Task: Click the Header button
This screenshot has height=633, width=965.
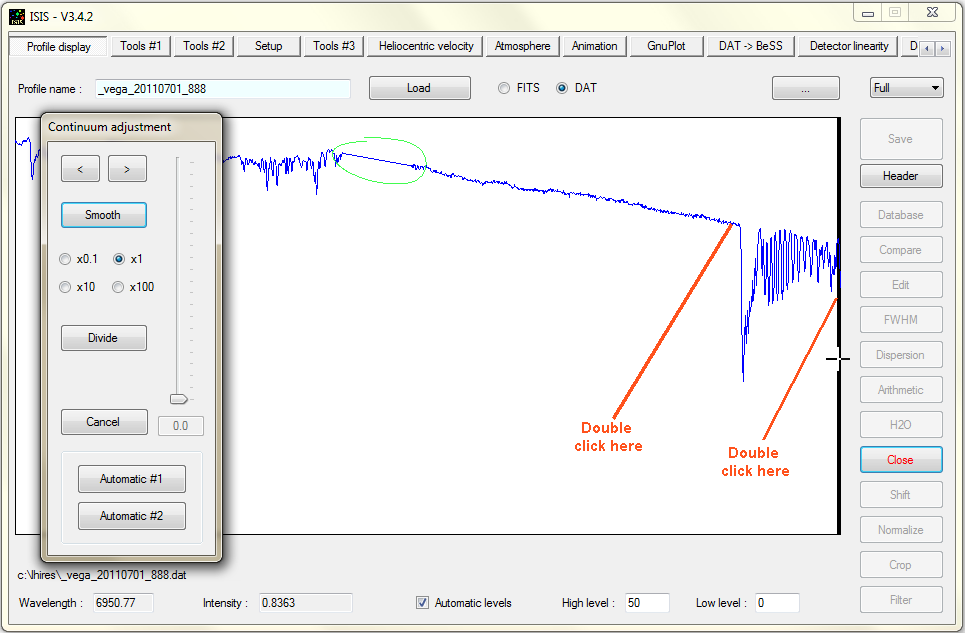Action: pos(900,176)
